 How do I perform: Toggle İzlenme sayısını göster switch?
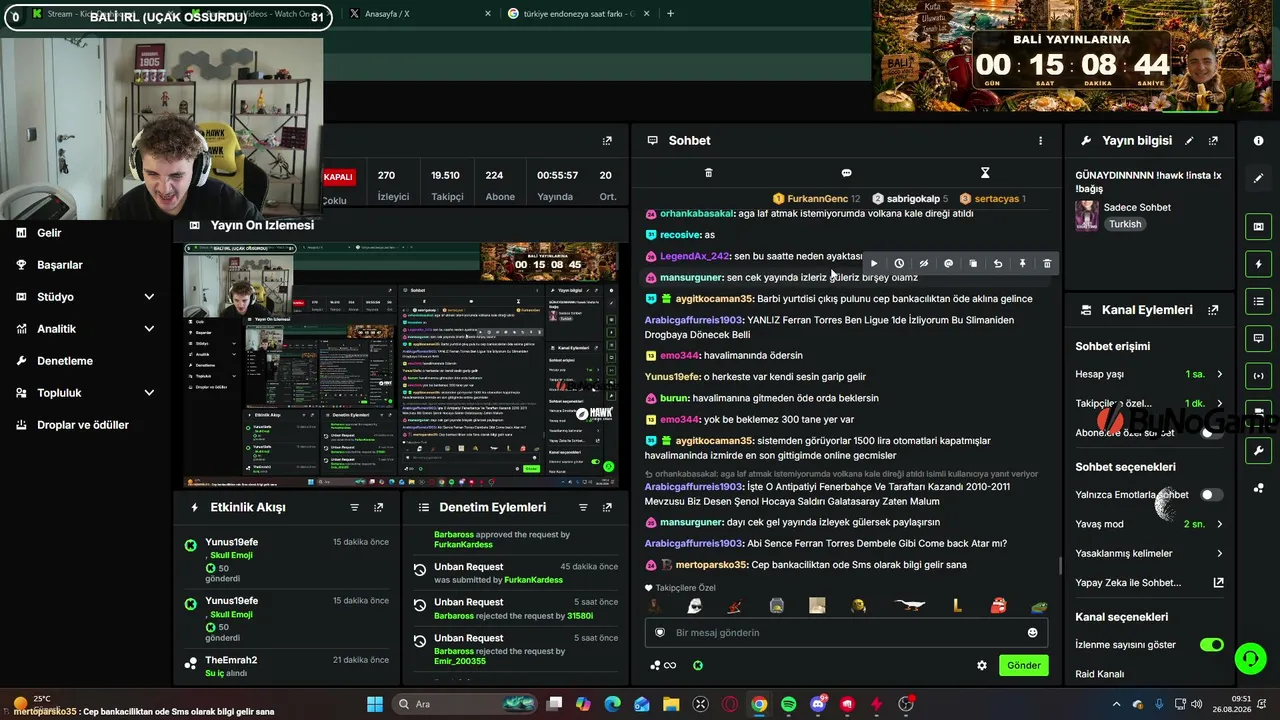tap(1211, 645)
